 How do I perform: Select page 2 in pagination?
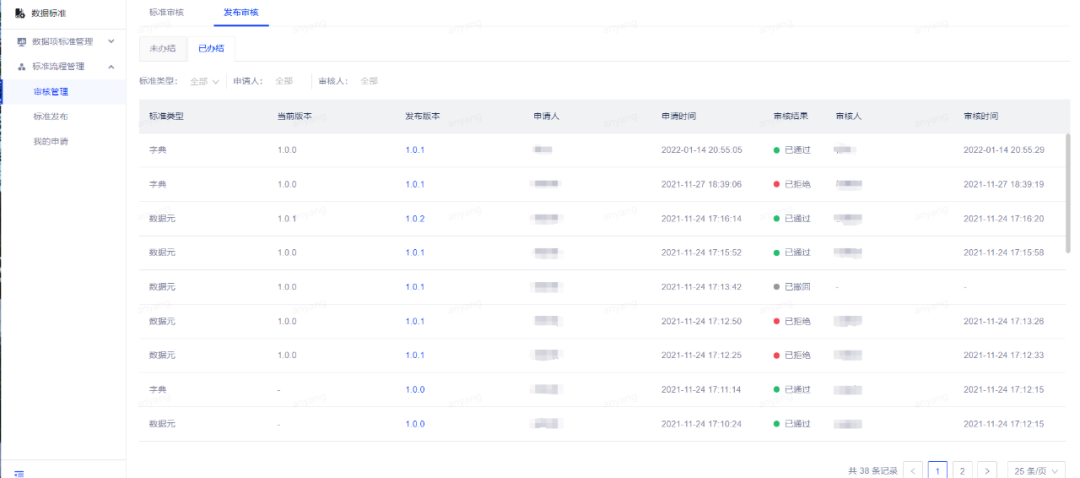point(962,471)
